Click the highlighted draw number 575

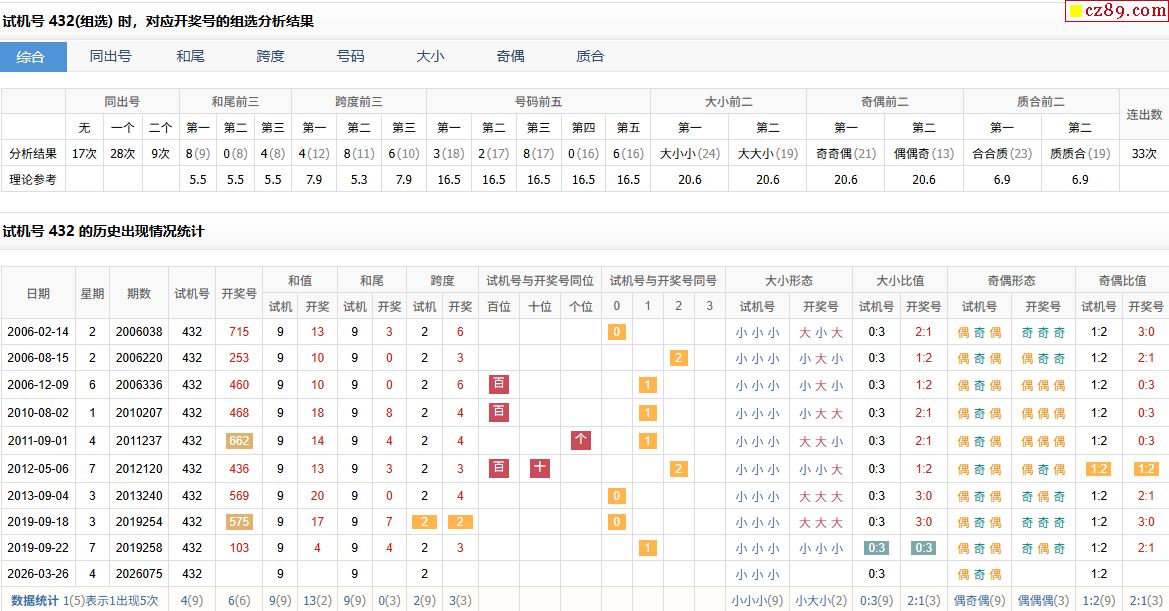point(239,522)
